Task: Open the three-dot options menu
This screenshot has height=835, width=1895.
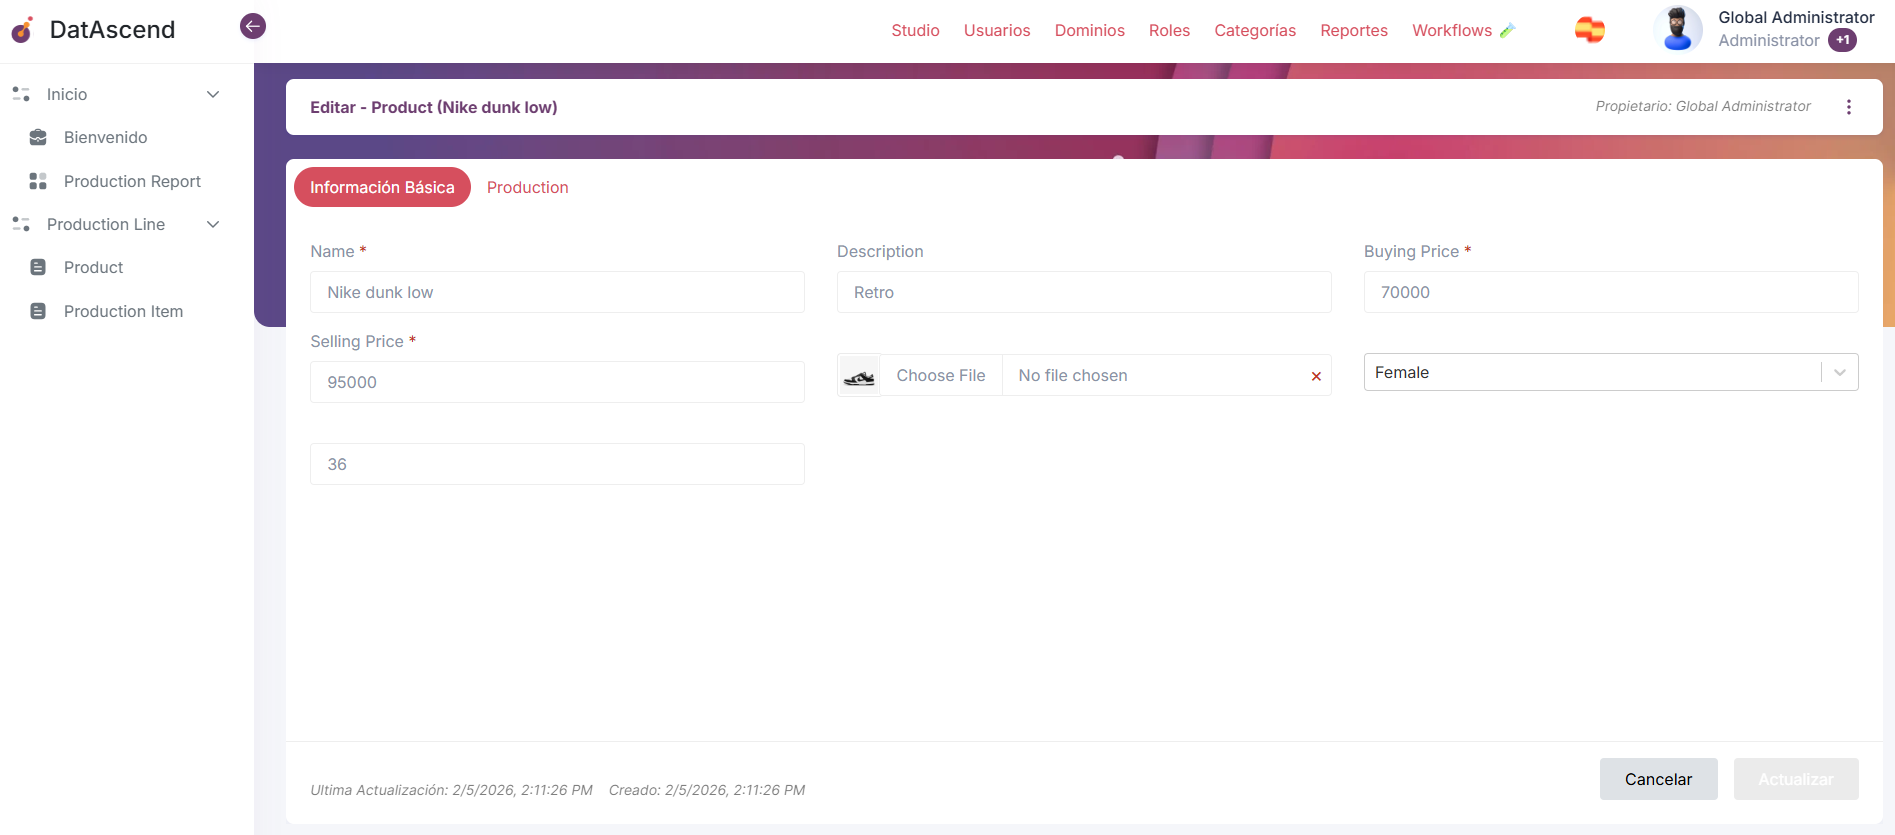Action: click(x=1848, y=107)
